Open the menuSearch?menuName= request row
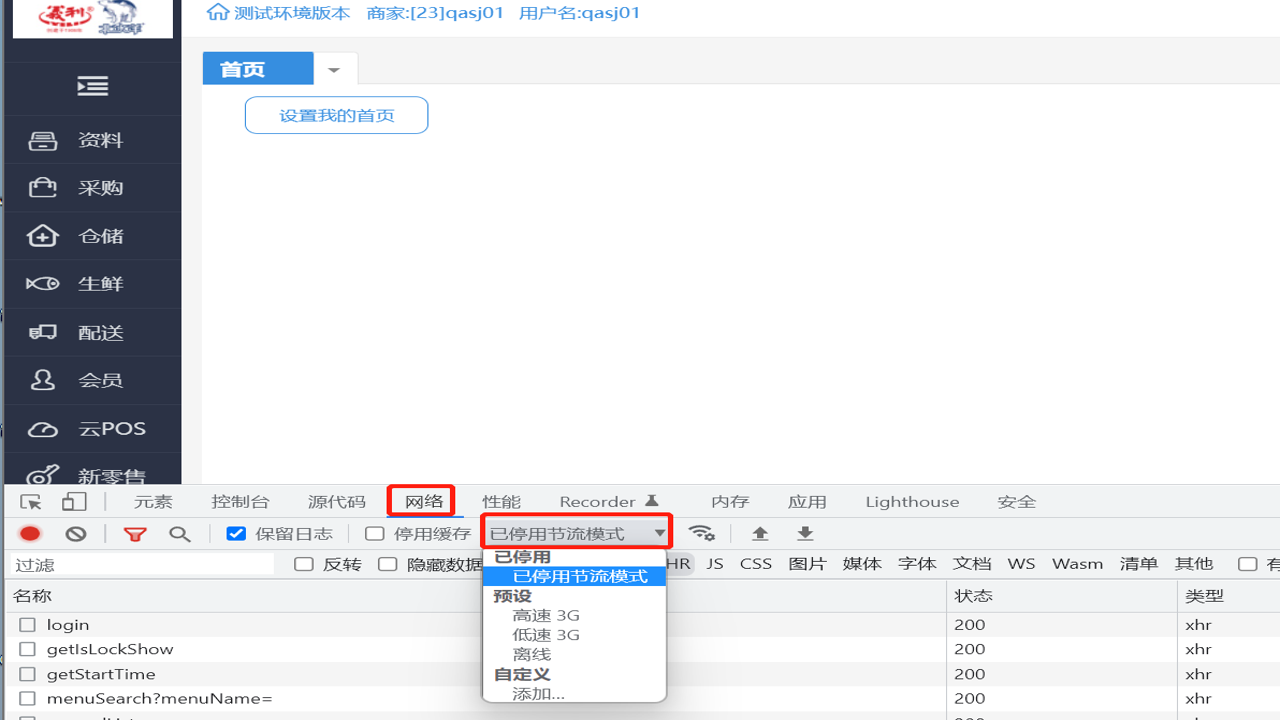This screenshot has width=1280, height=720. coord(159,699)
